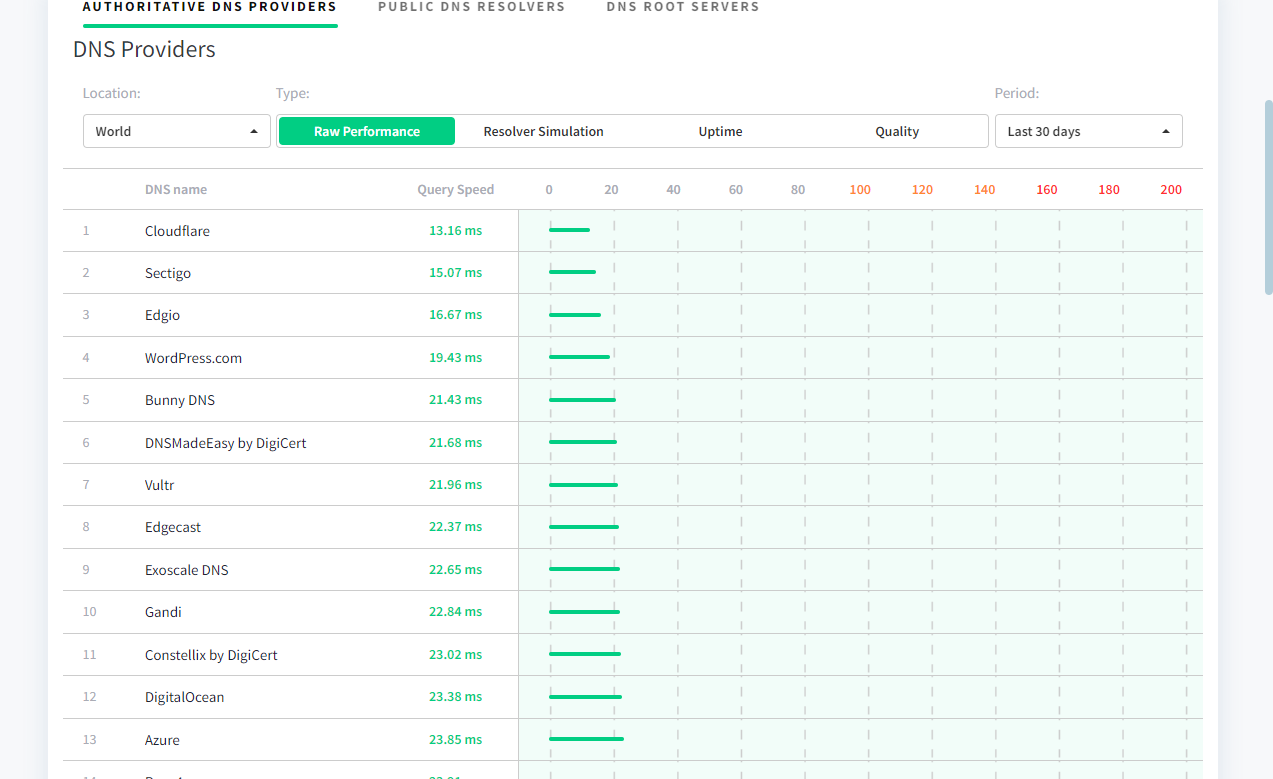Click the 100 ms axis label
This screenshot has height=779, width=1273.
tap(860, 190)
